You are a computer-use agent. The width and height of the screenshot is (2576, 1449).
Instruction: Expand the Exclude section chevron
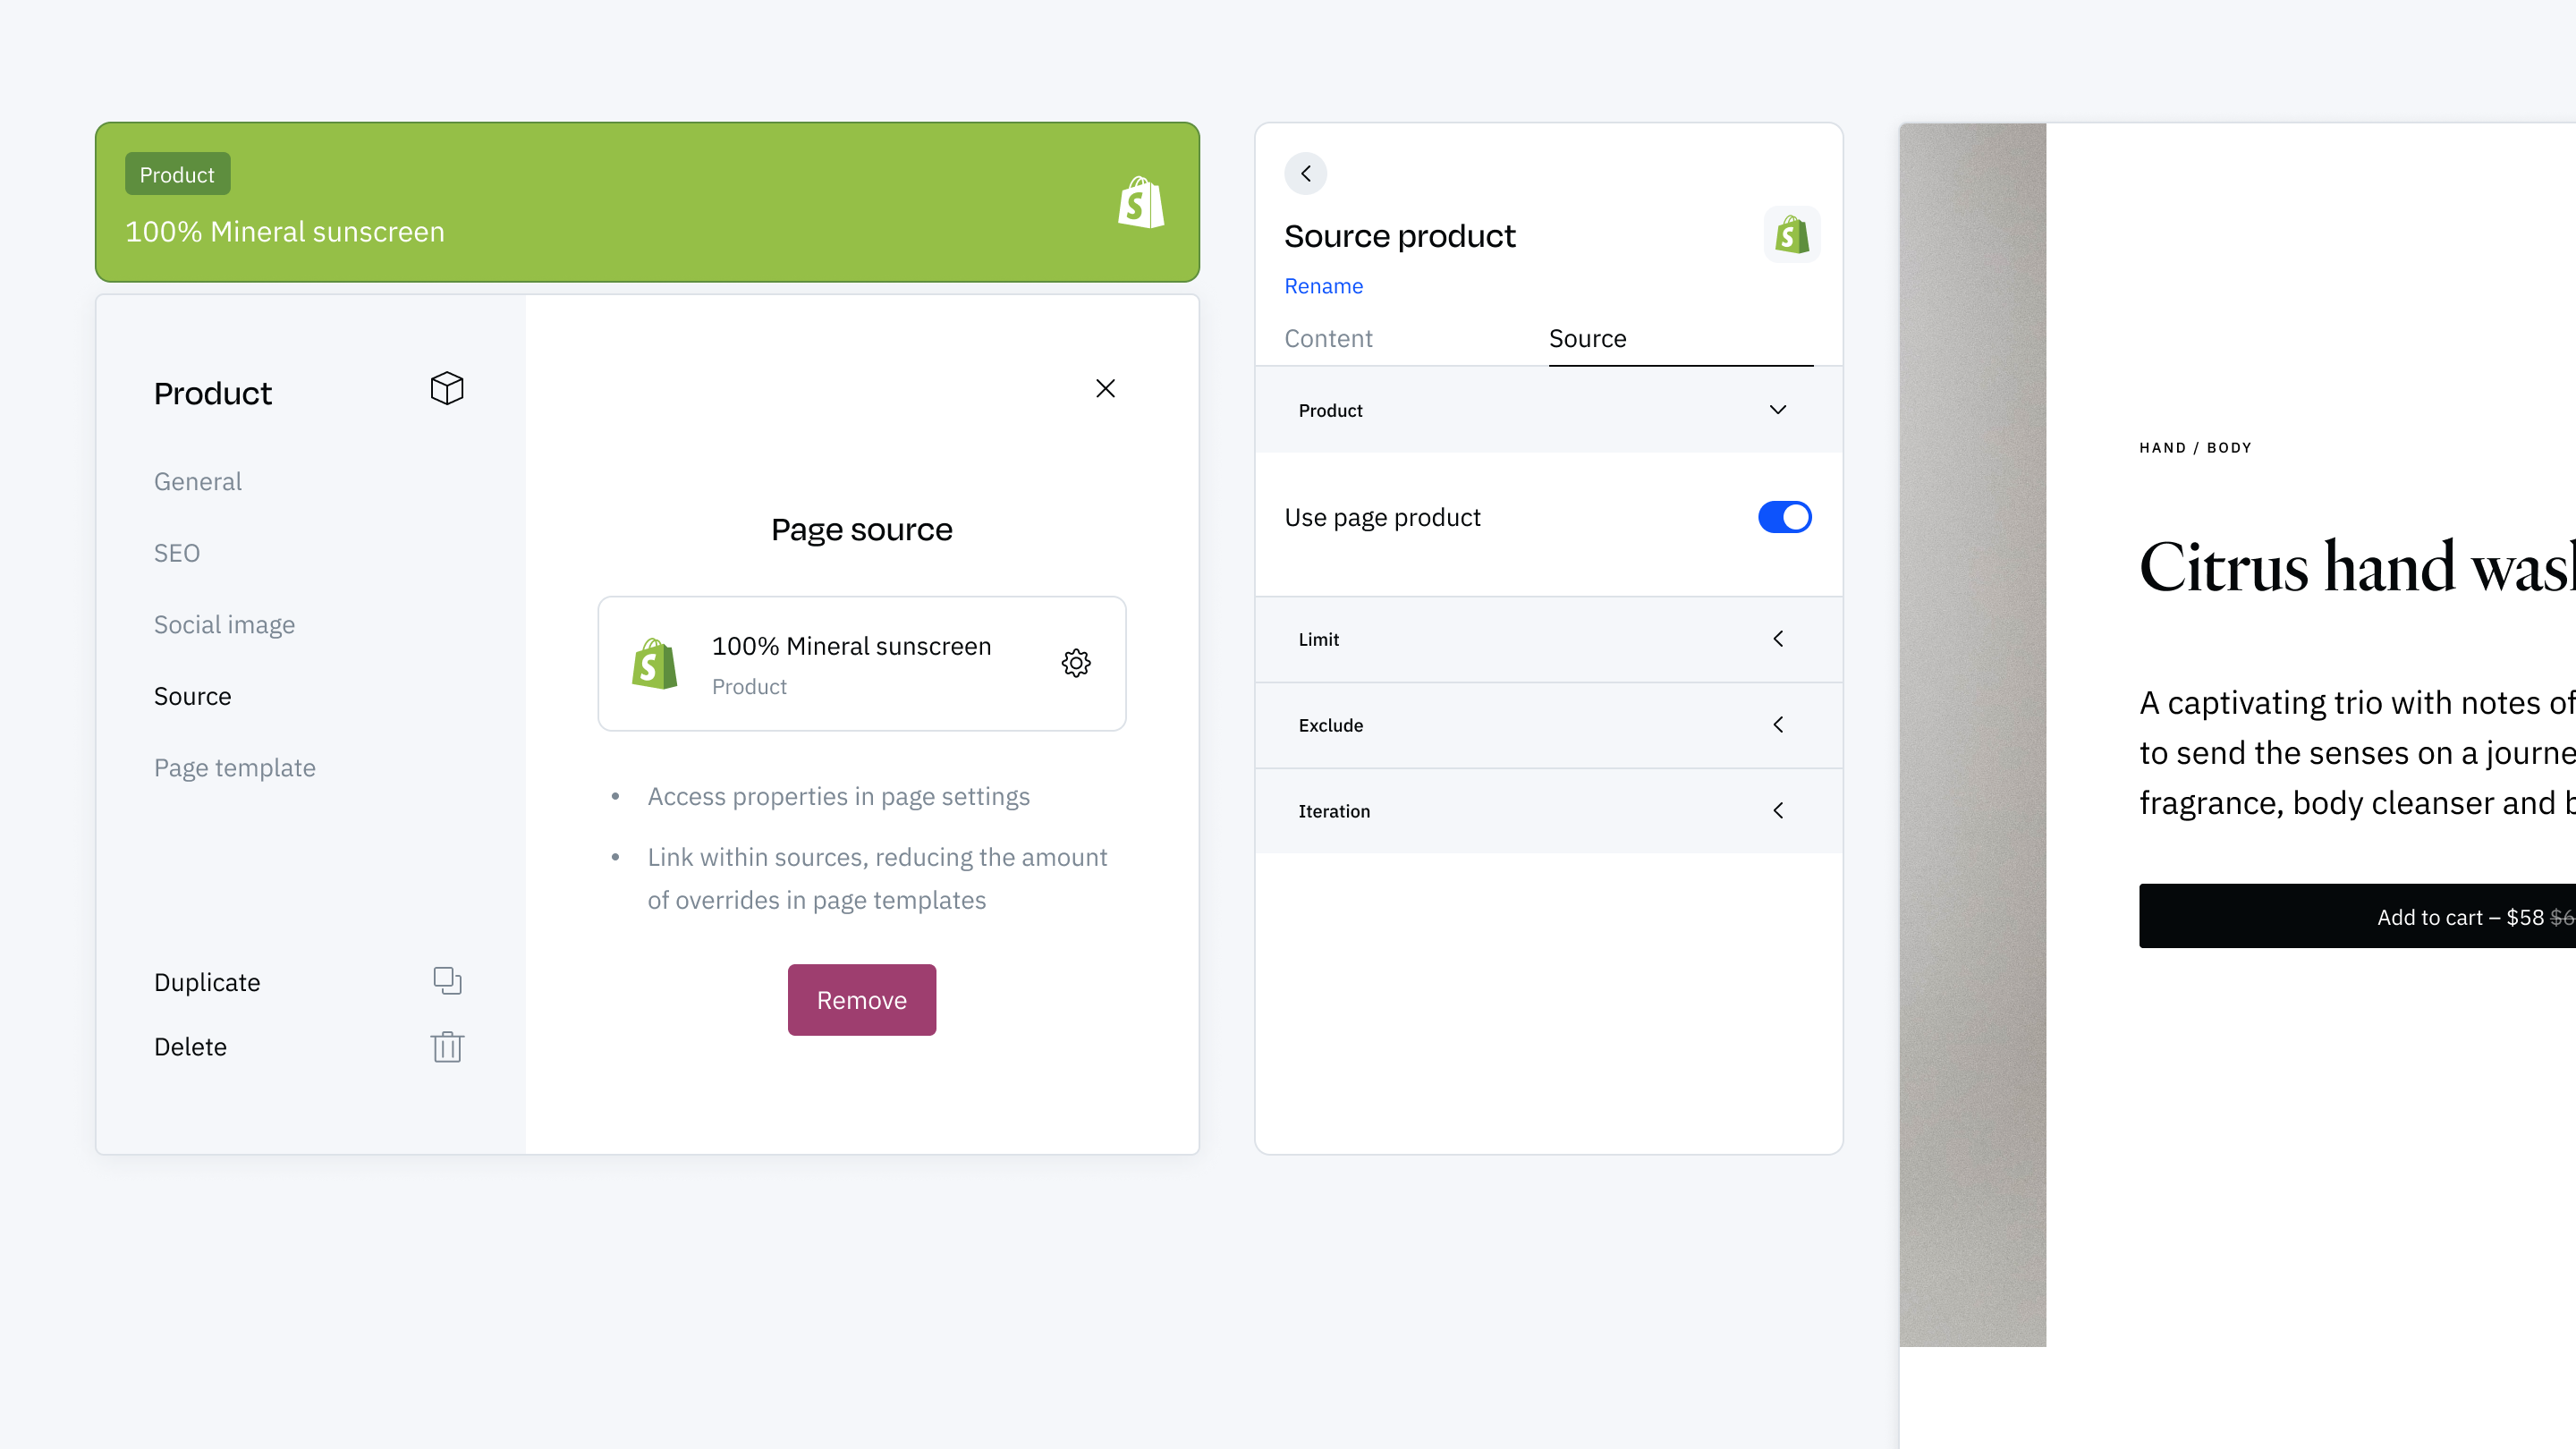point(1780,724)
